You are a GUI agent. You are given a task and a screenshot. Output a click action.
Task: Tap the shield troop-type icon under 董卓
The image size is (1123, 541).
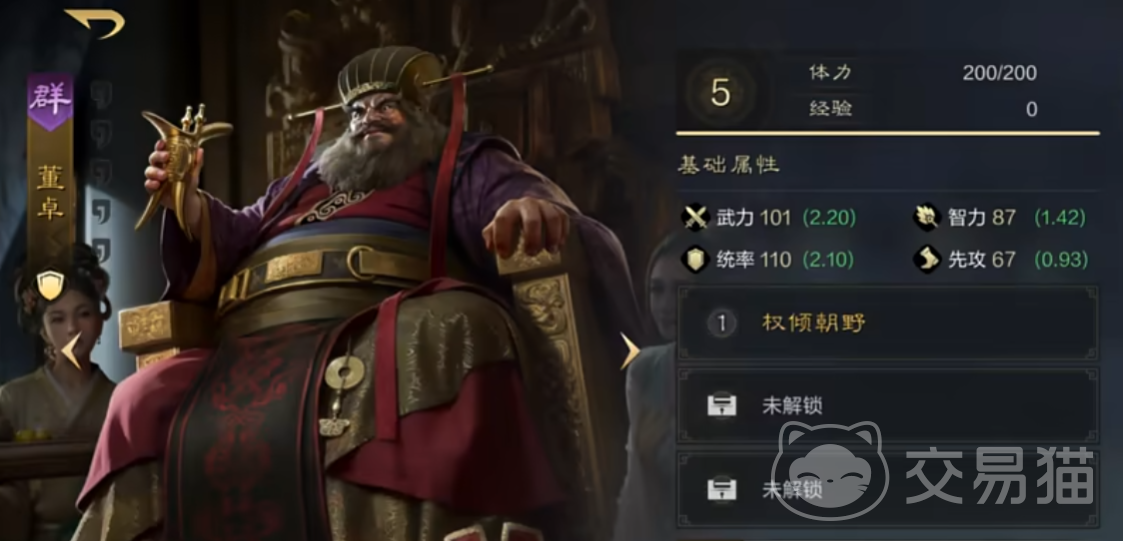pyautogui.click(x=50, y=285)
